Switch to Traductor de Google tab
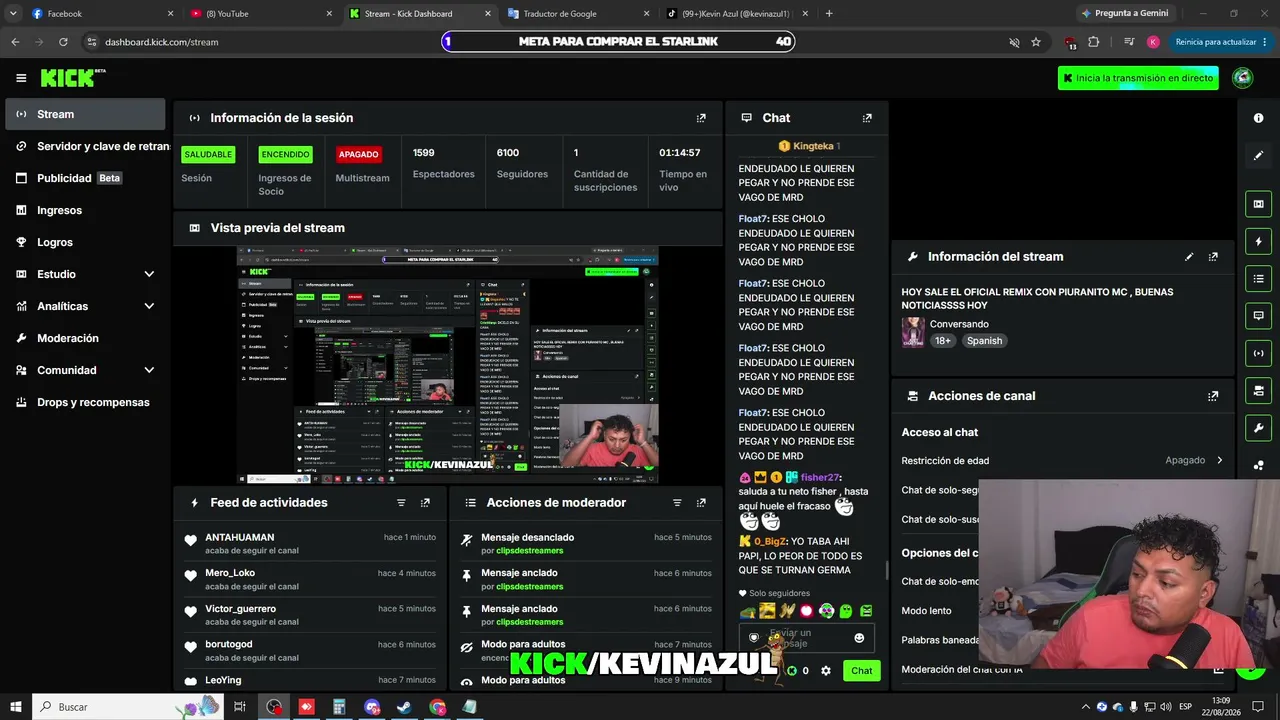This screenshot has width=1280, height=720. (577, 14)
